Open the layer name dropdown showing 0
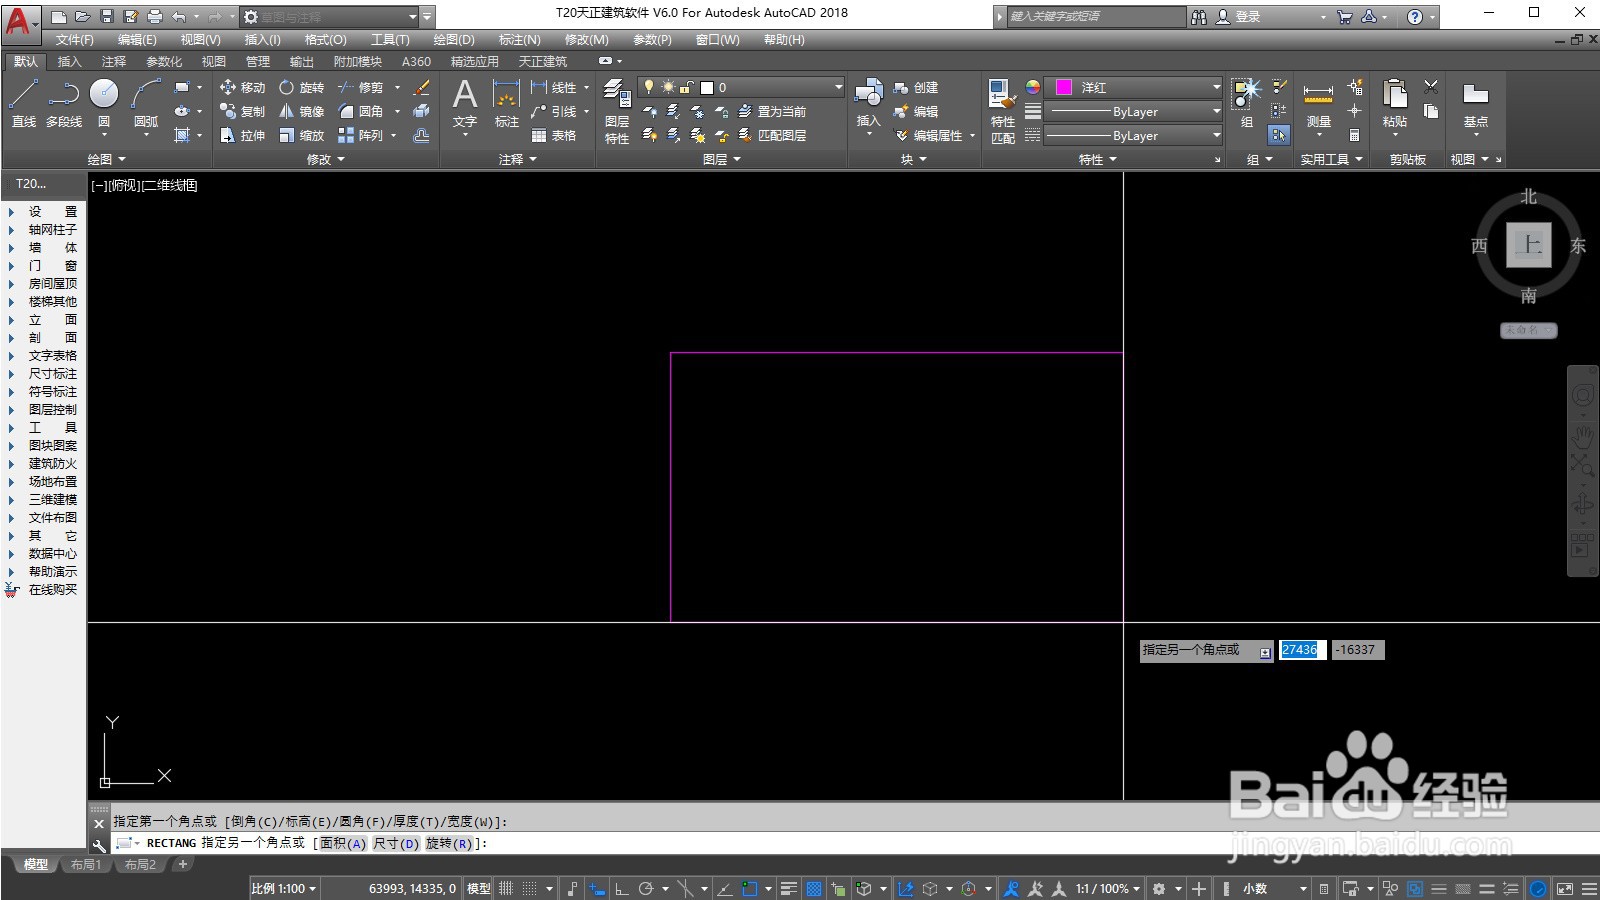The width and height of the screenshot is (1600, 900). pos(742,88)
